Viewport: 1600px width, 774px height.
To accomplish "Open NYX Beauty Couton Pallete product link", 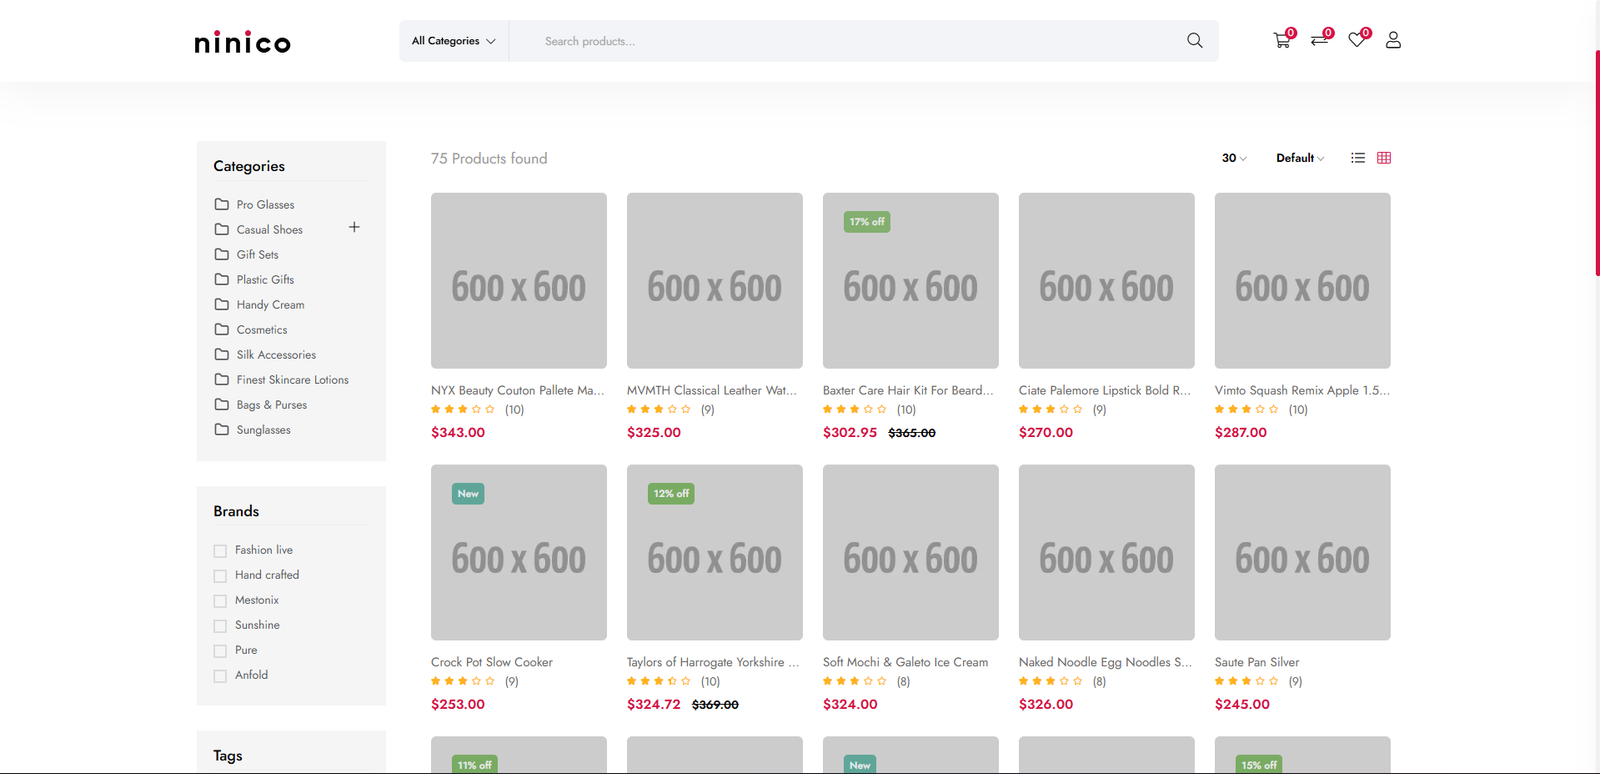I will click(517, 390).
